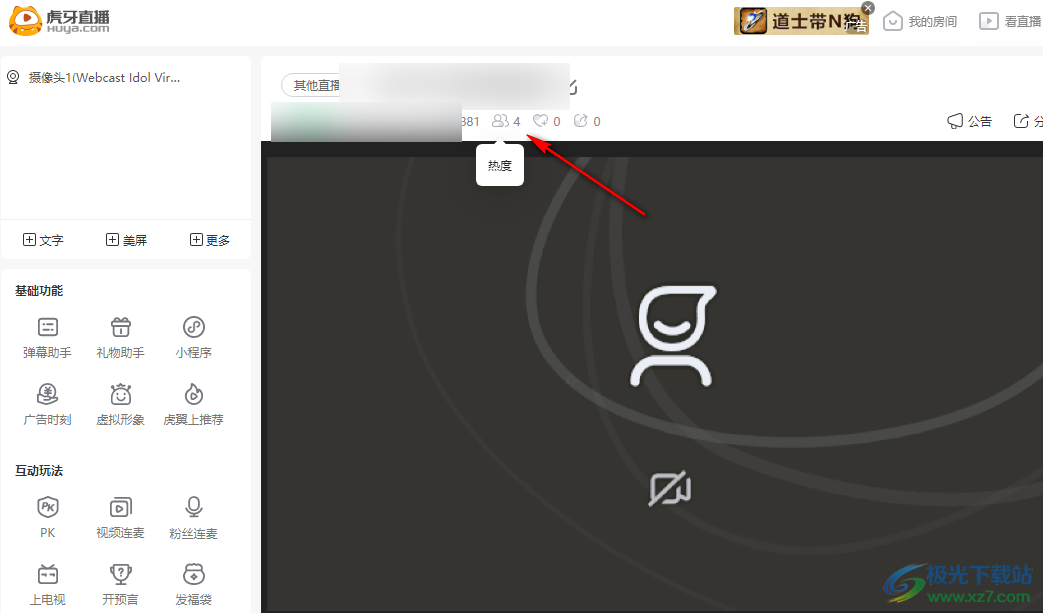Open 看直播 watch live
Screen dimensions: 1043x613
(1010, 21)
